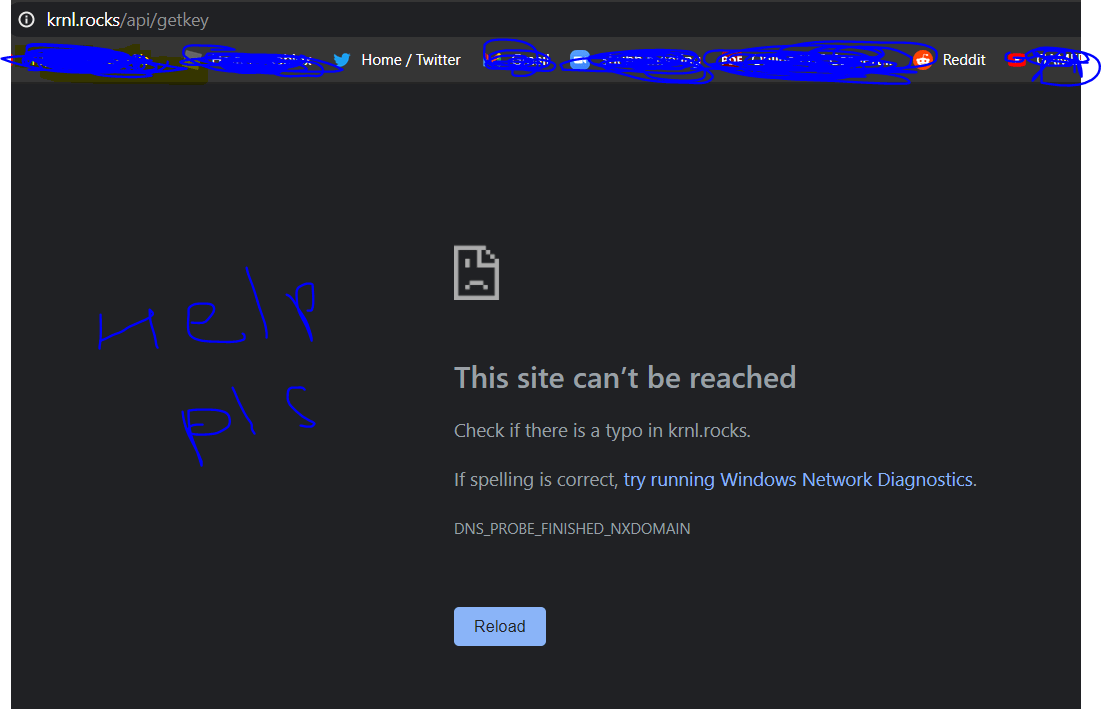Viewport: 1101px width, 709px height.
Task: Click the This site can't be reached heading
Action: (625, 377)
